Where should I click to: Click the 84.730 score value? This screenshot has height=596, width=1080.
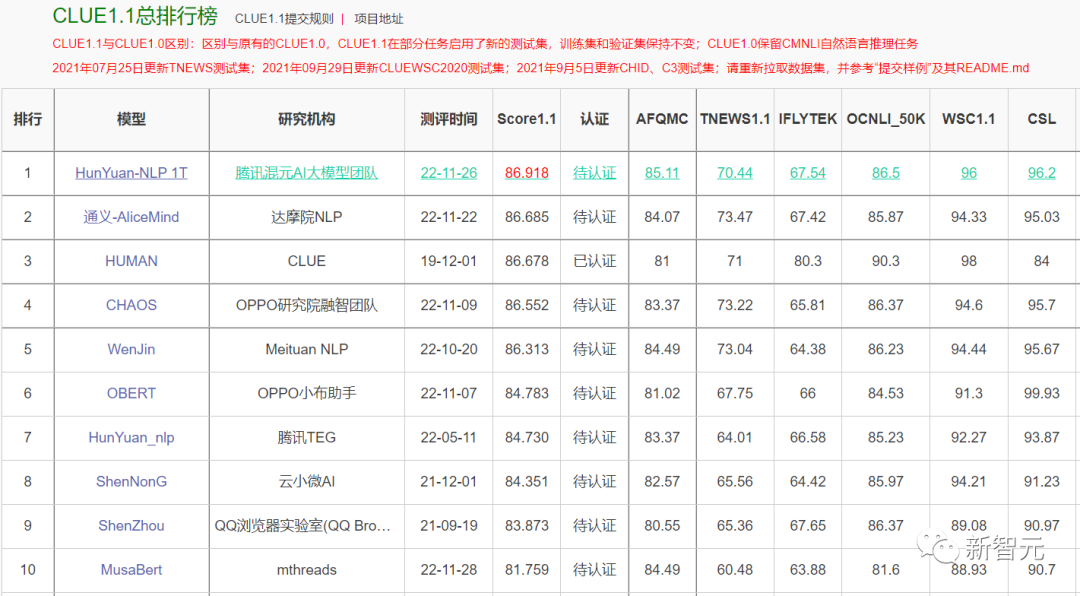tap(526, 438)
